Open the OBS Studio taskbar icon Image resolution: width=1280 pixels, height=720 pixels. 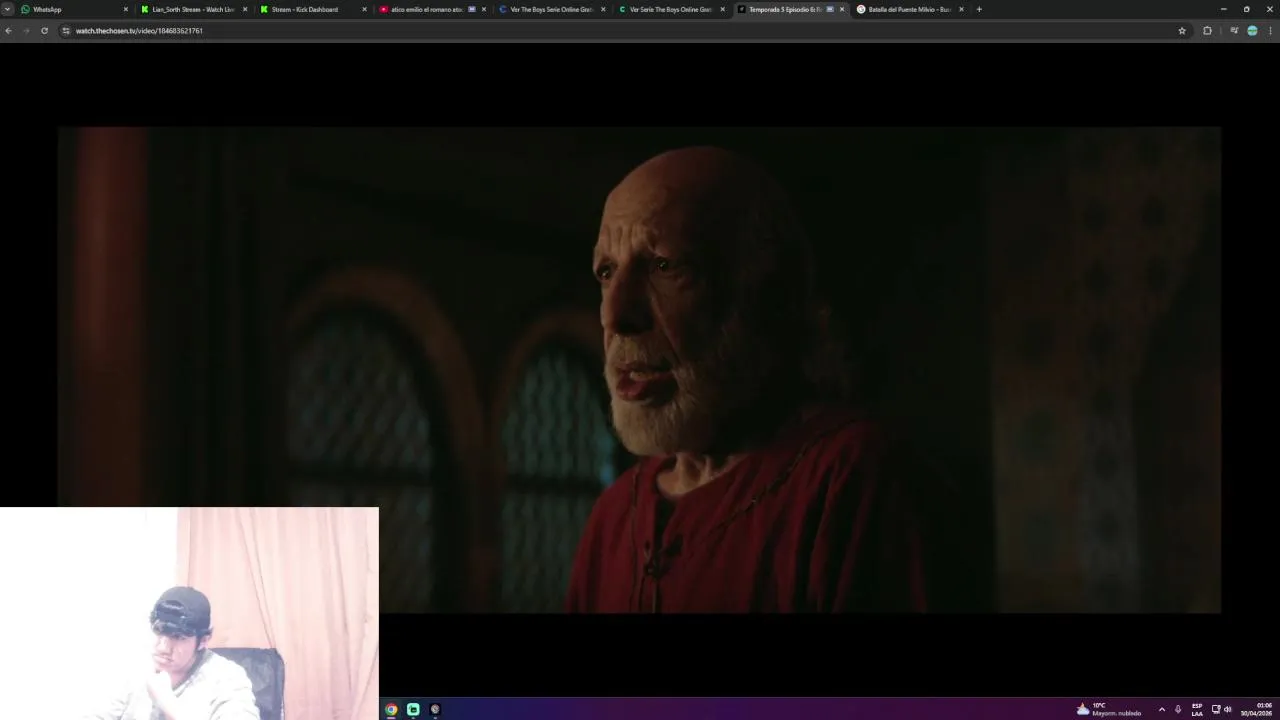435,709
